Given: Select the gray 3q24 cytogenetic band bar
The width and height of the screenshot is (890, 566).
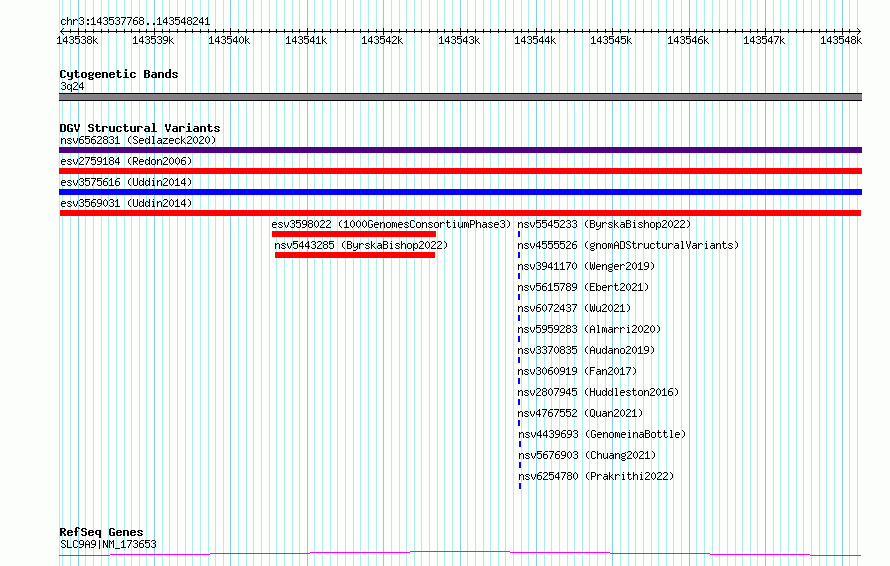Looking at the screenshot, I should [x=460, y=97].
